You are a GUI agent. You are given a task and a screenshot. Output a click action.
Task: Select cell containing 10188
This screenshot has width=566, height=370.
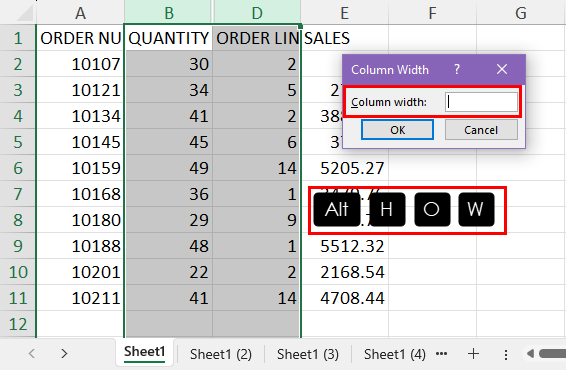coord(80,246)
